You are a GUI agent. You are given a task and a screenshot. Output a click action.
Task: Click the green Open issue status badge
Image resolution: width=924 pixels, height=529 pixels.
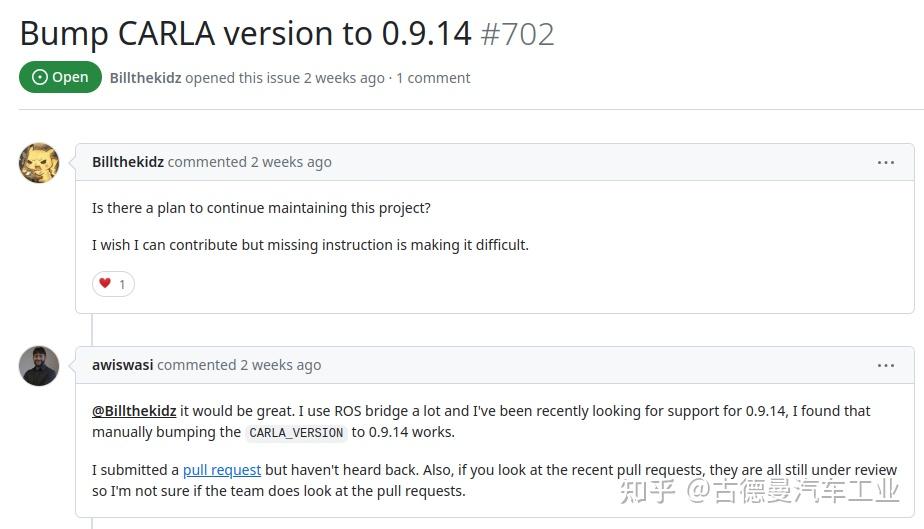(x=60, y=77)
